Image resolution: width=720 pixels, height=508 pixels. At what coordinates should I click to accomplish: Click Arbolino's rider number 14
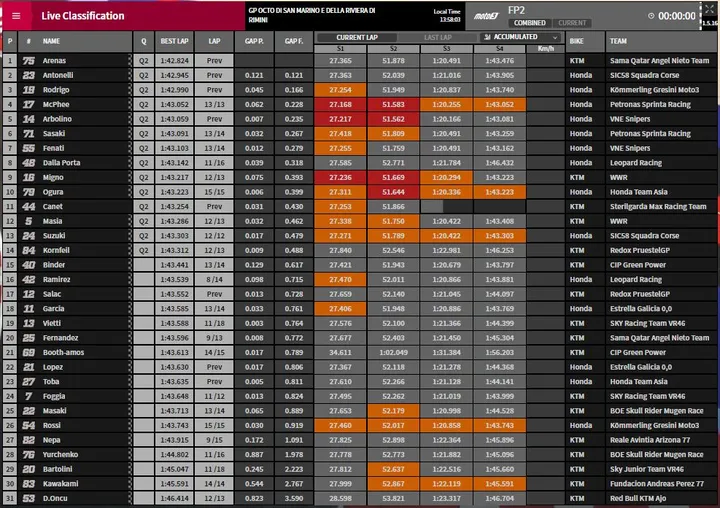28,119
